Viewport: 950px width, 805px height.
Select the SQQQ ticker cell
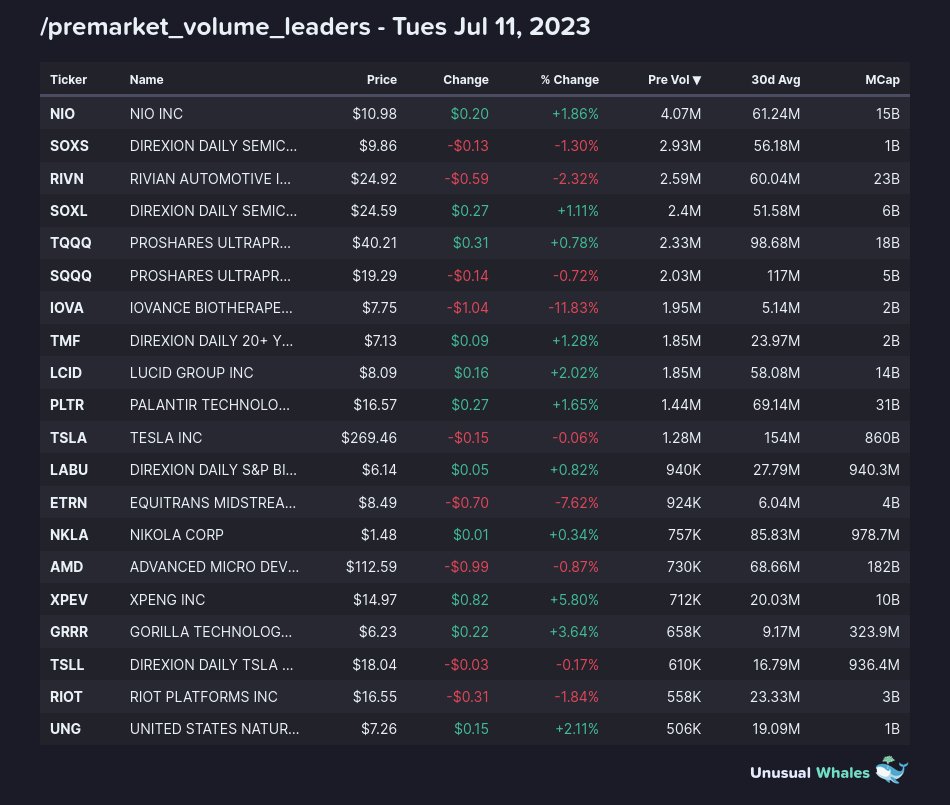pos(70,276)
